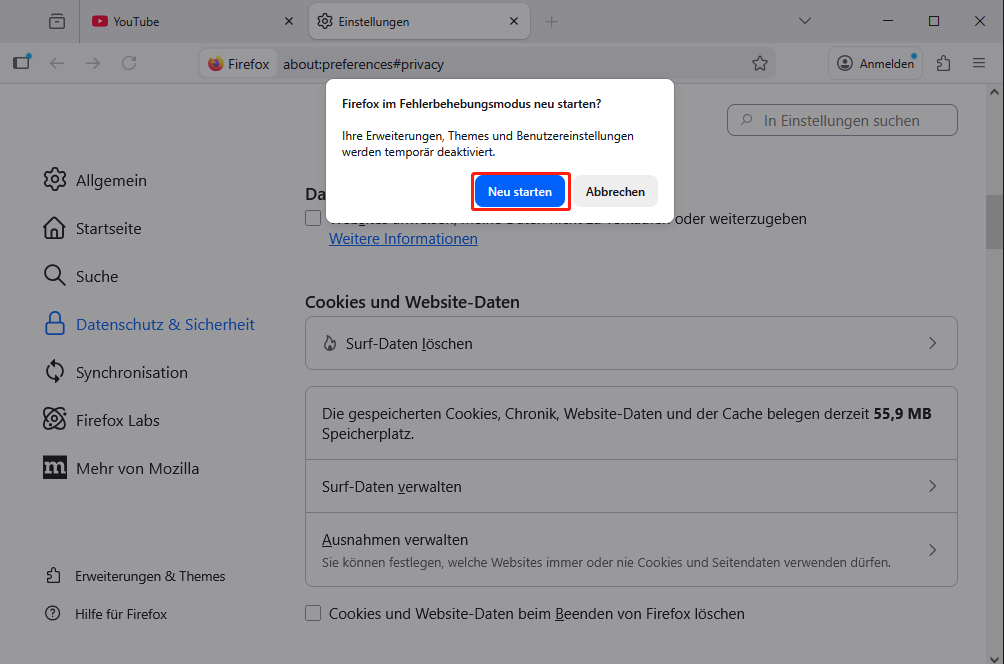Open Ausnahmen verwalten via its chevron
Image resolution: width=1004 pixels, height=664 pixels.
932,549
